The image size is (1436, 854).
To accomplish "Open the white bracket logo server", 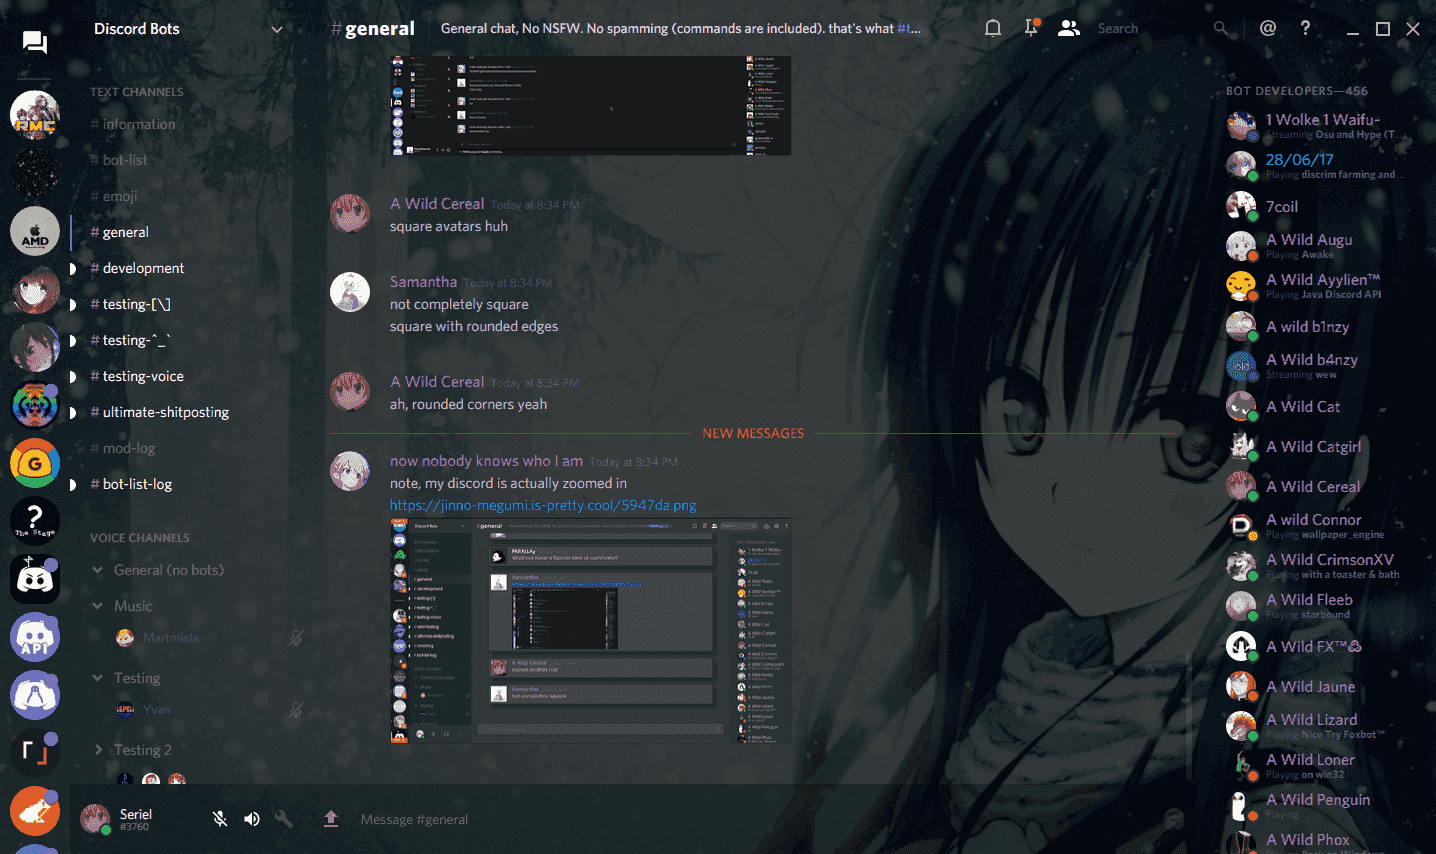I will (x=35, y=754).
